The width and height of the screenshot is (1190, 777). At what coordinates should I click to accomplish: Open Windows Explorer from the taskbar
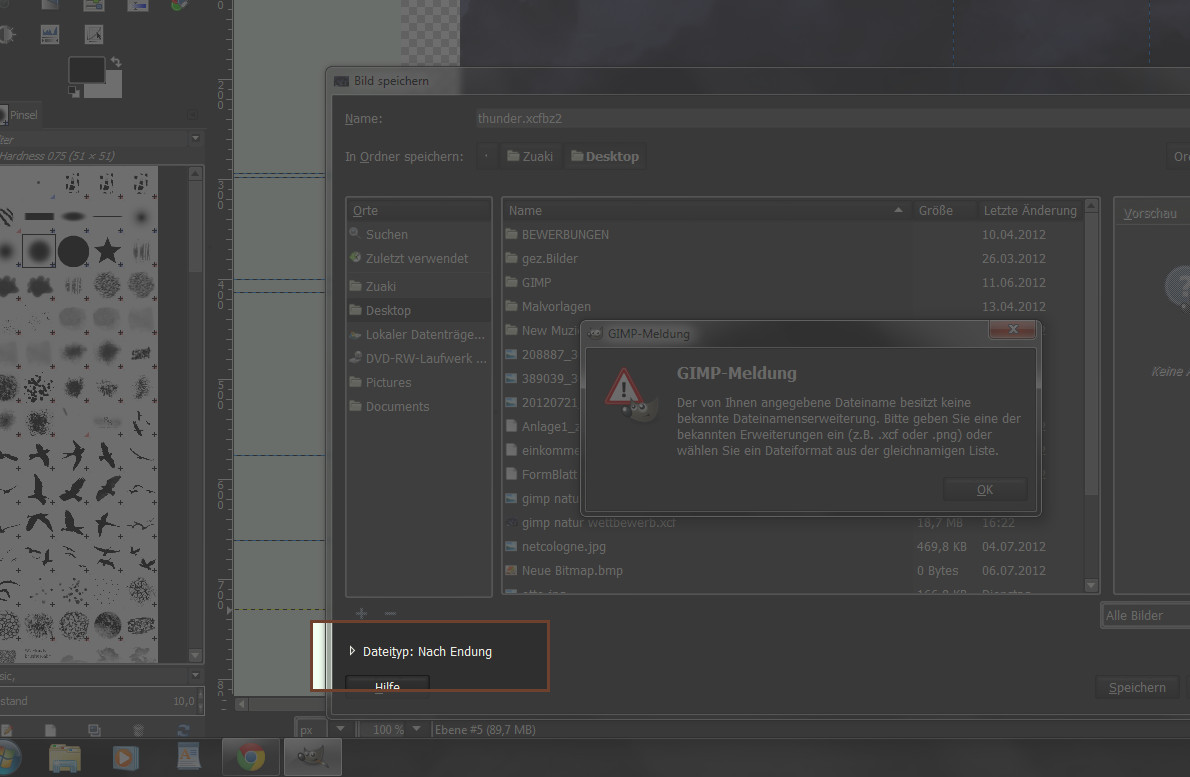click(65, 757)
